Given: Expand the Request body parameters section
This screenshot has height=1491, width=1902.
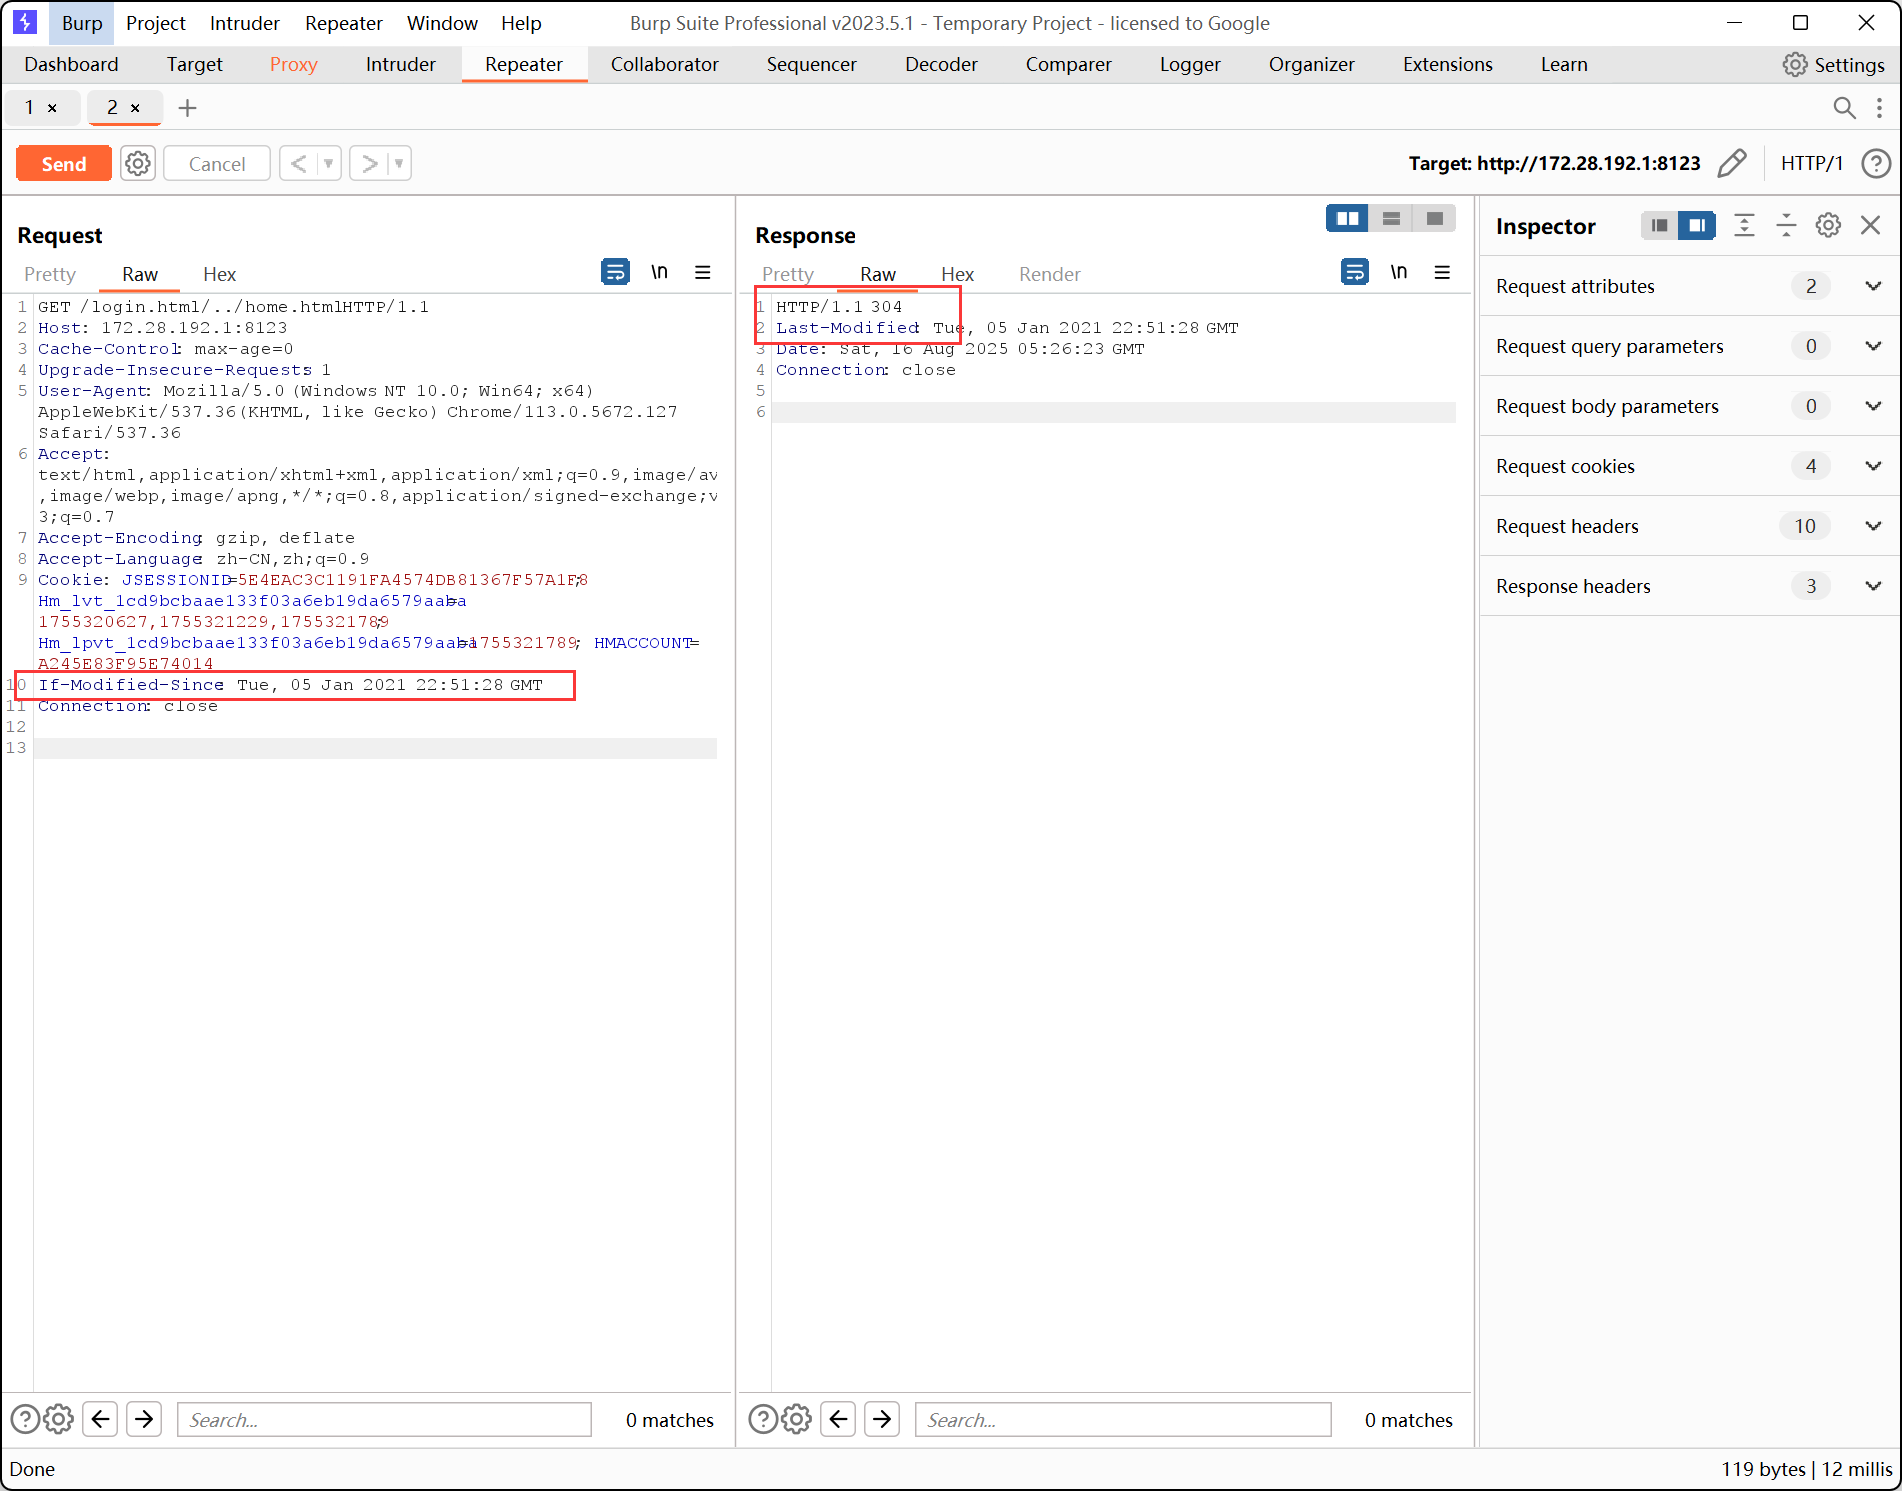Looking at the screenshot, I should (x=1689, y=406).
